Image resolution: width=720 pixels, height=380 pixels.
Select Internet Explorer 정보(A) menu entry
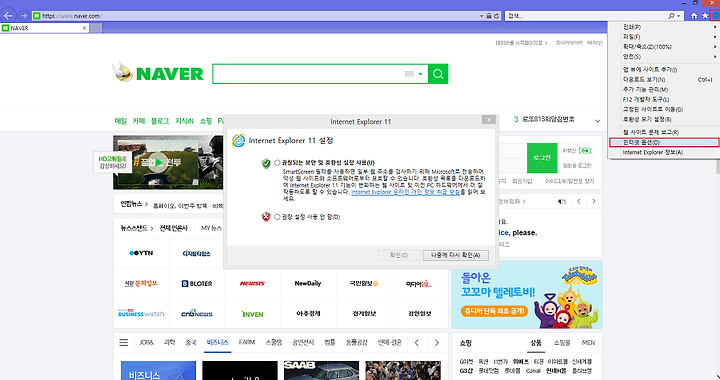(664, 152)
